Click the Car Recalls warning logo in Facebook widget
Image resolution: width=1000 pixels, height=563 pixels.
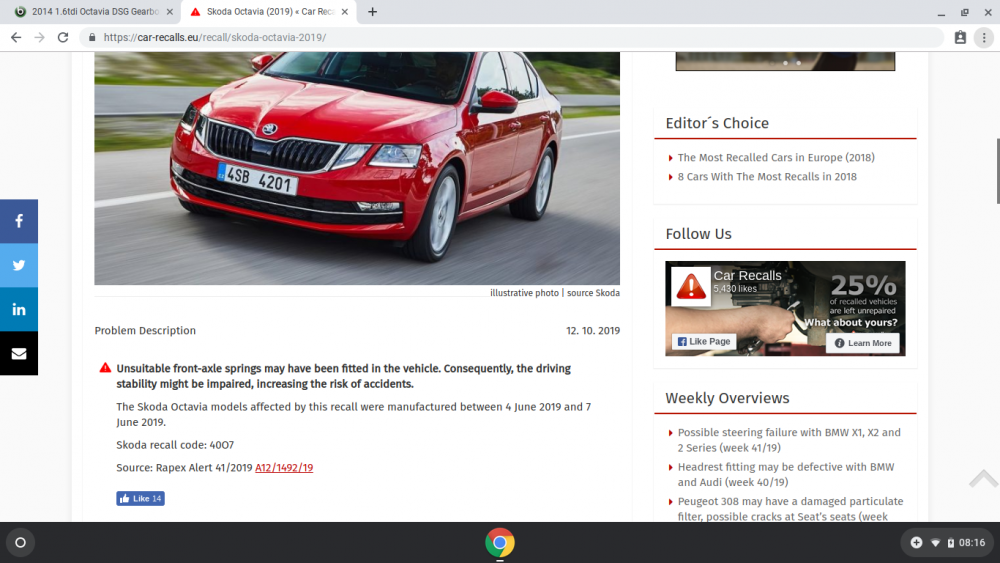coord(691,286)
